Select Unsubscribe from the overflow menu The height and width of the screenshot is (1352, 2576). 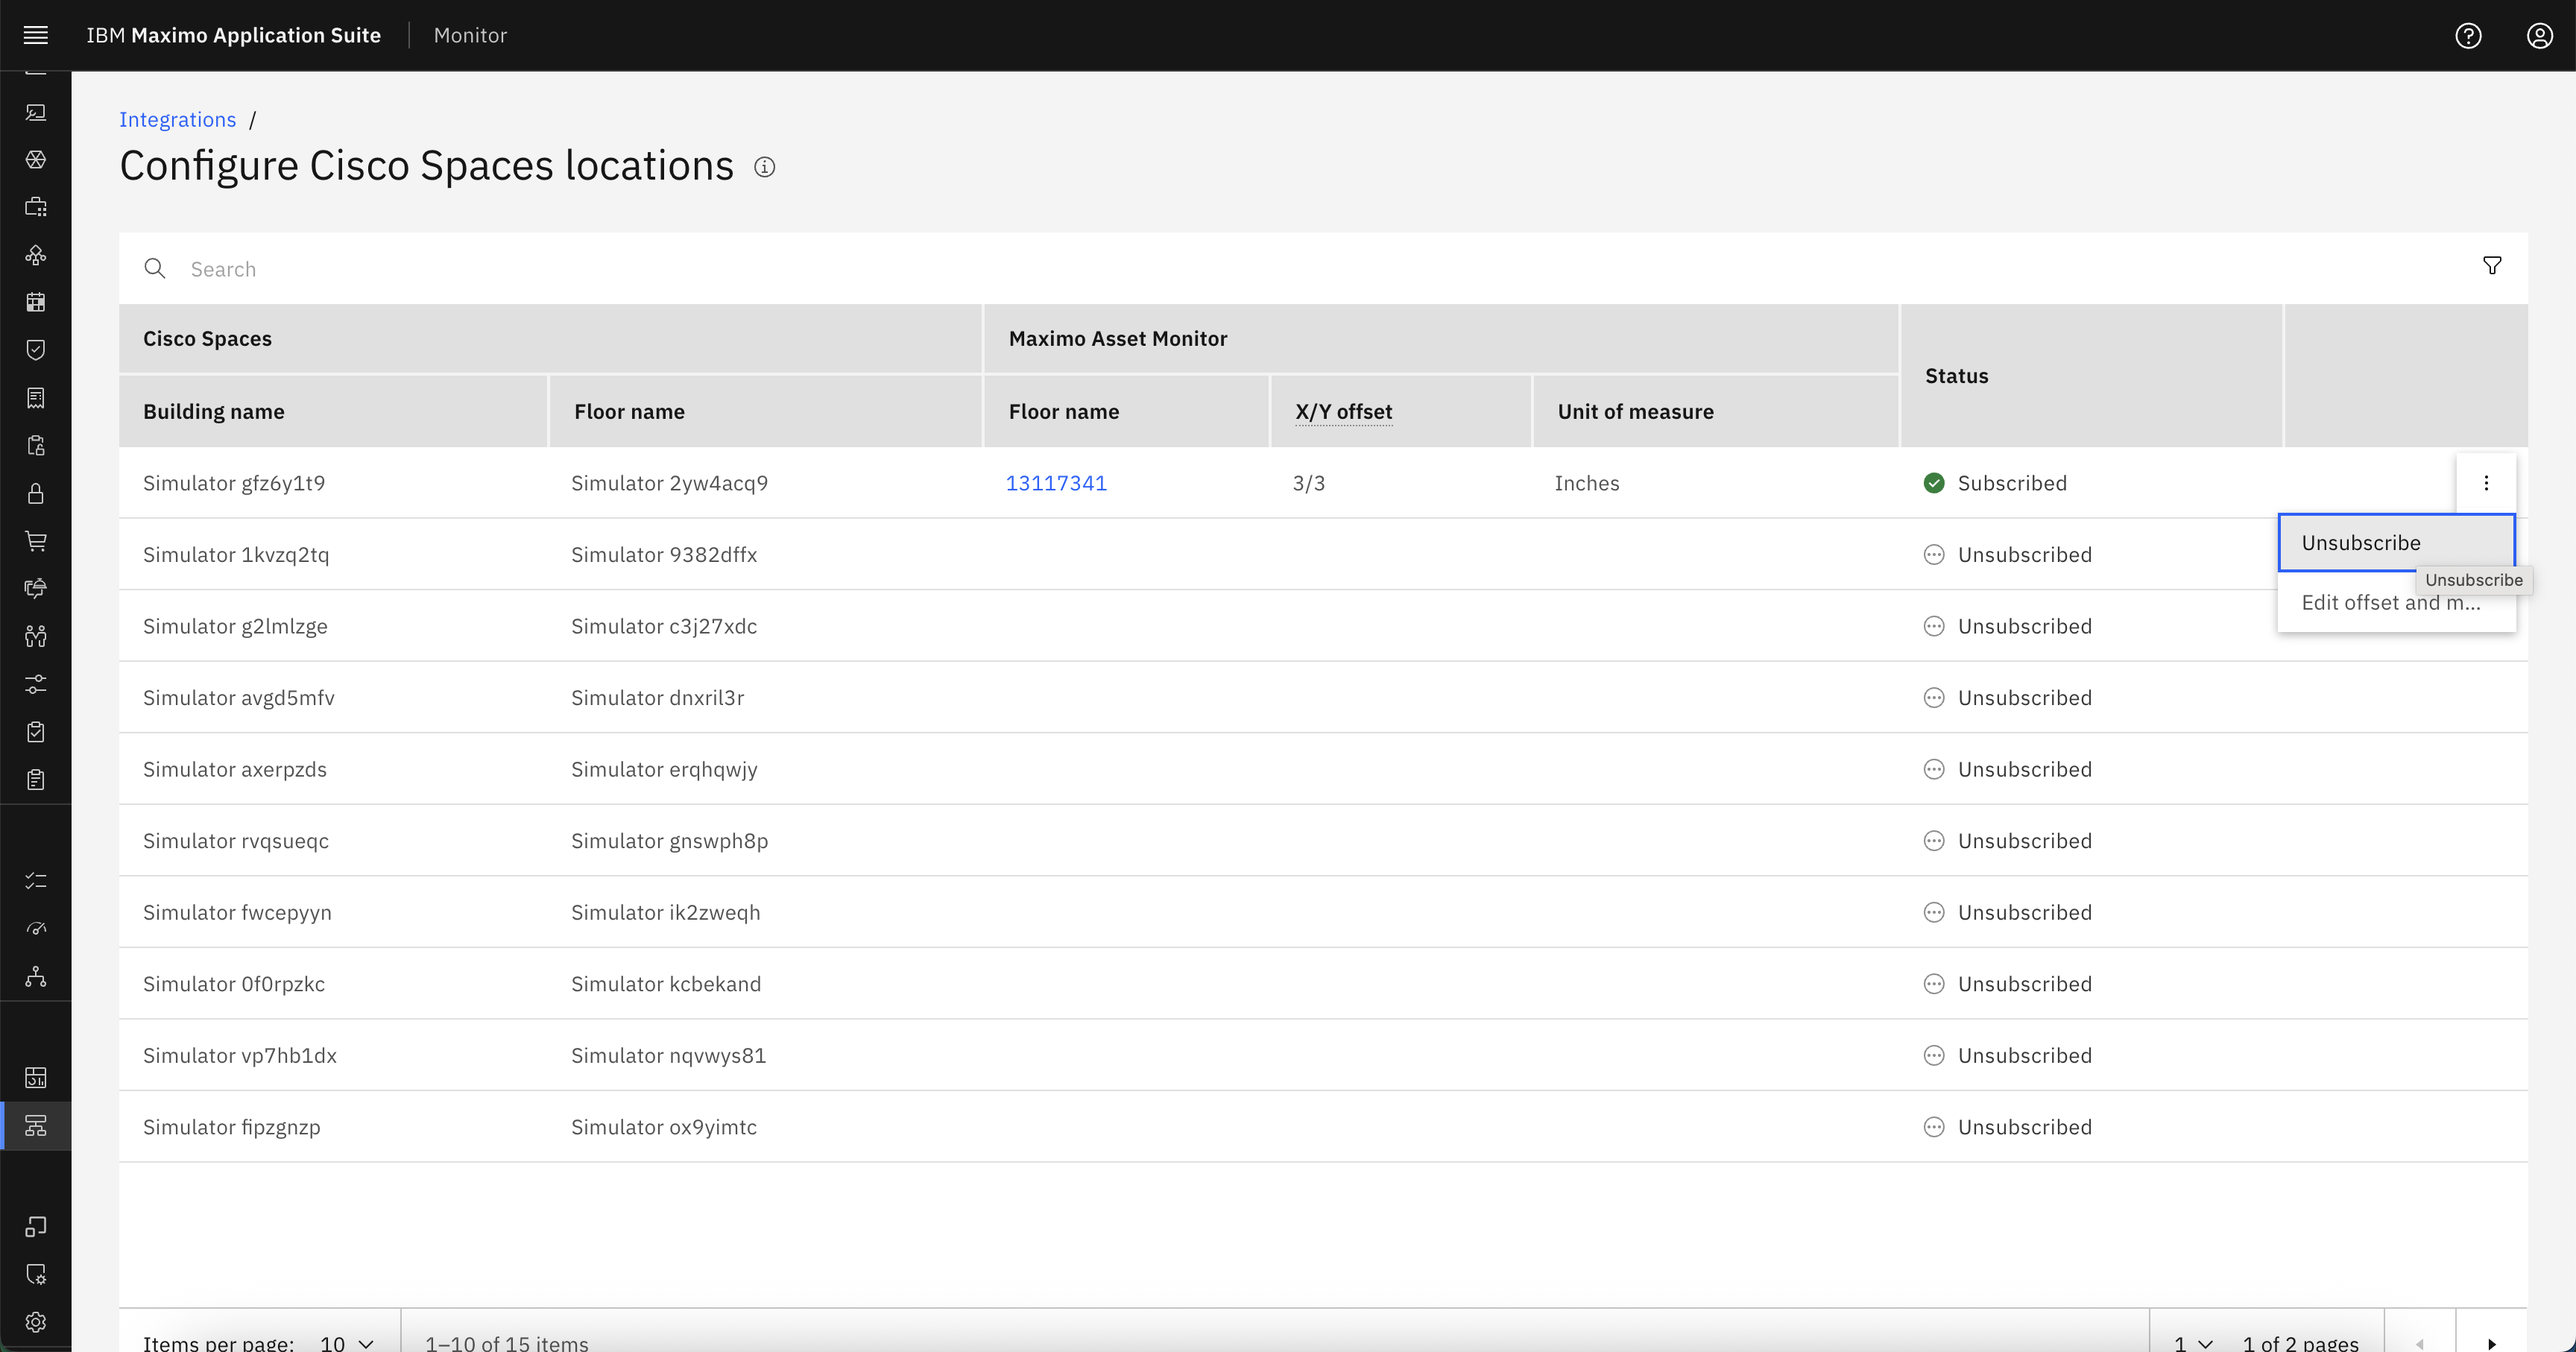click(2396, 543)
